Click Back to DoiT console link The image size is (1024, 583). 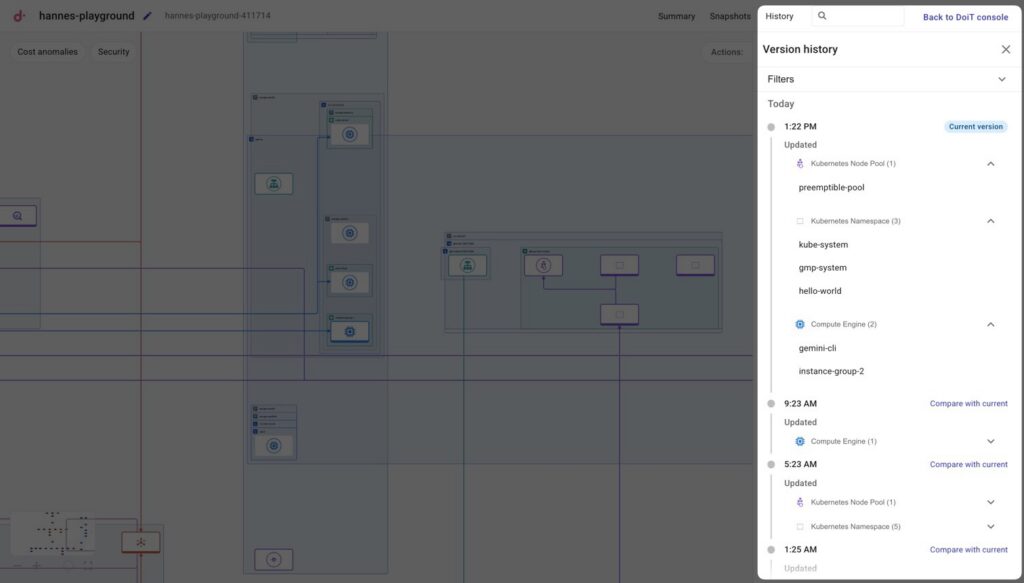pyautogui.click(x=965, y=17)
